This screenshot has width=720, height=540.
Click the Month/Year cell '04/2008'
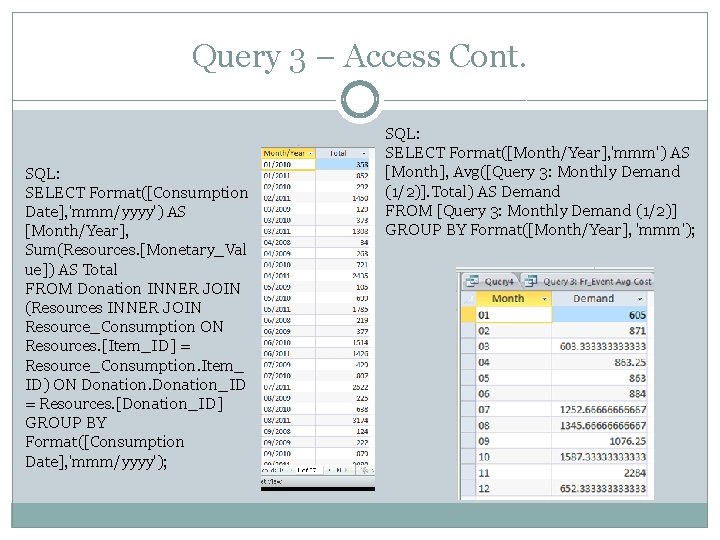[288, 242]
